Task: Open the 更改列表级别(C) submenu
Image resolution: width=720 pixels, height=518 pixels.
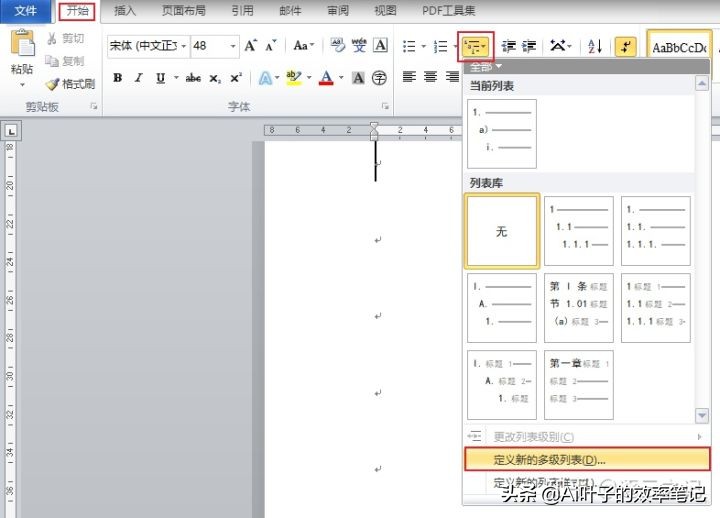Action: coord(587,437)
